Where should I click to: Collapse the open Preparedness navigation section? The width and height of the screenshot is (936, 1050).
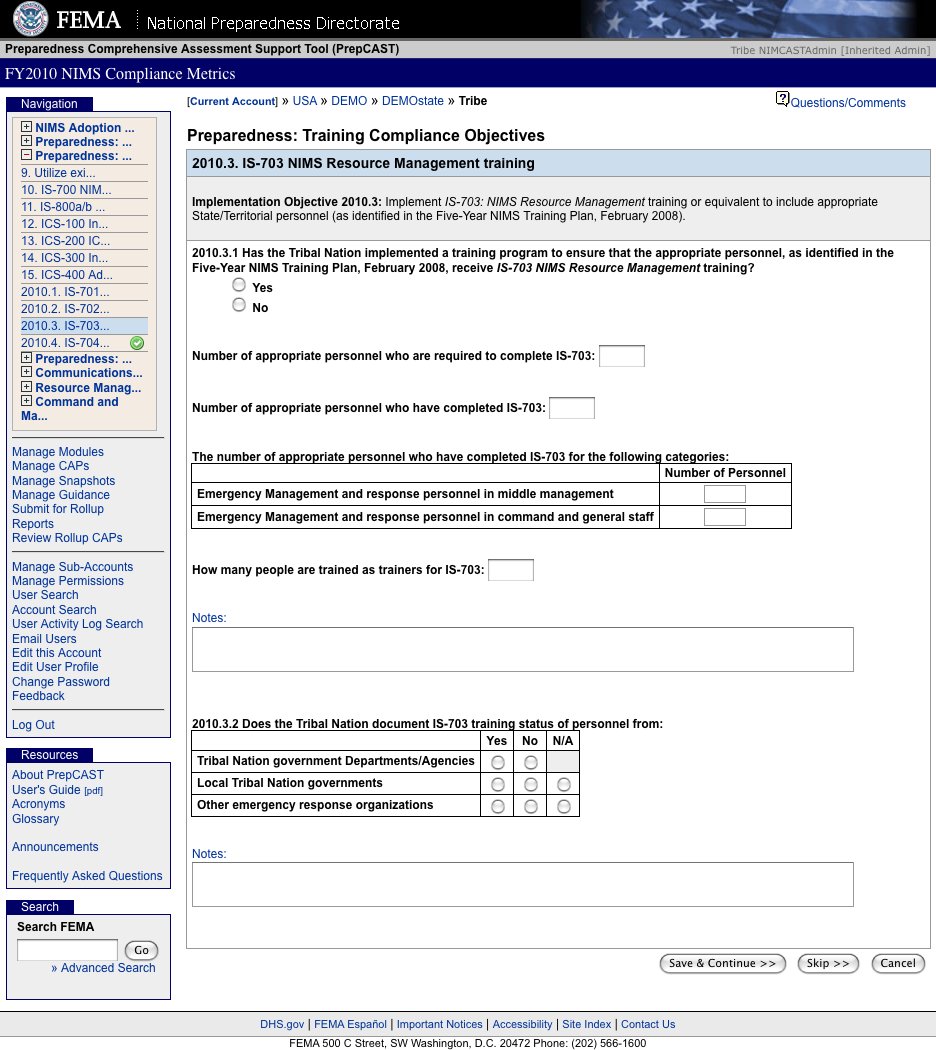(x=26, y=155)
